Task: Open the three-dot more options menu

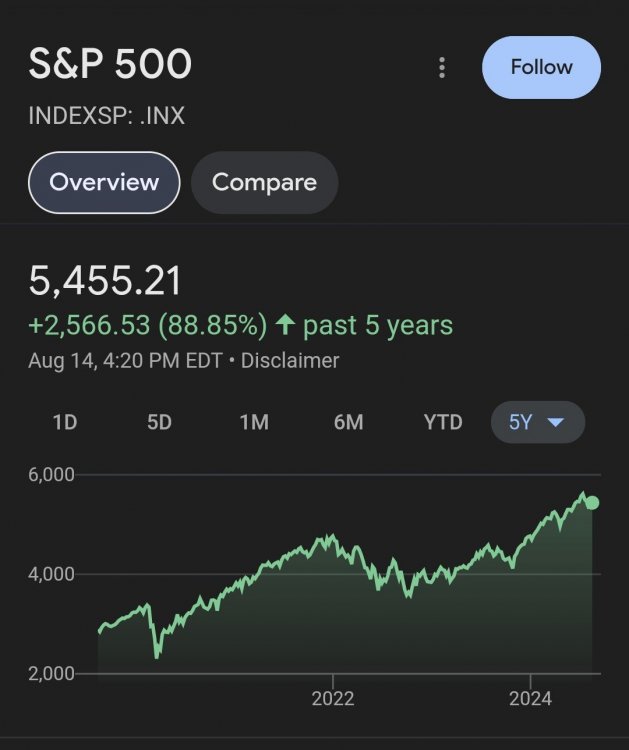Action: [x=442, y=68]
